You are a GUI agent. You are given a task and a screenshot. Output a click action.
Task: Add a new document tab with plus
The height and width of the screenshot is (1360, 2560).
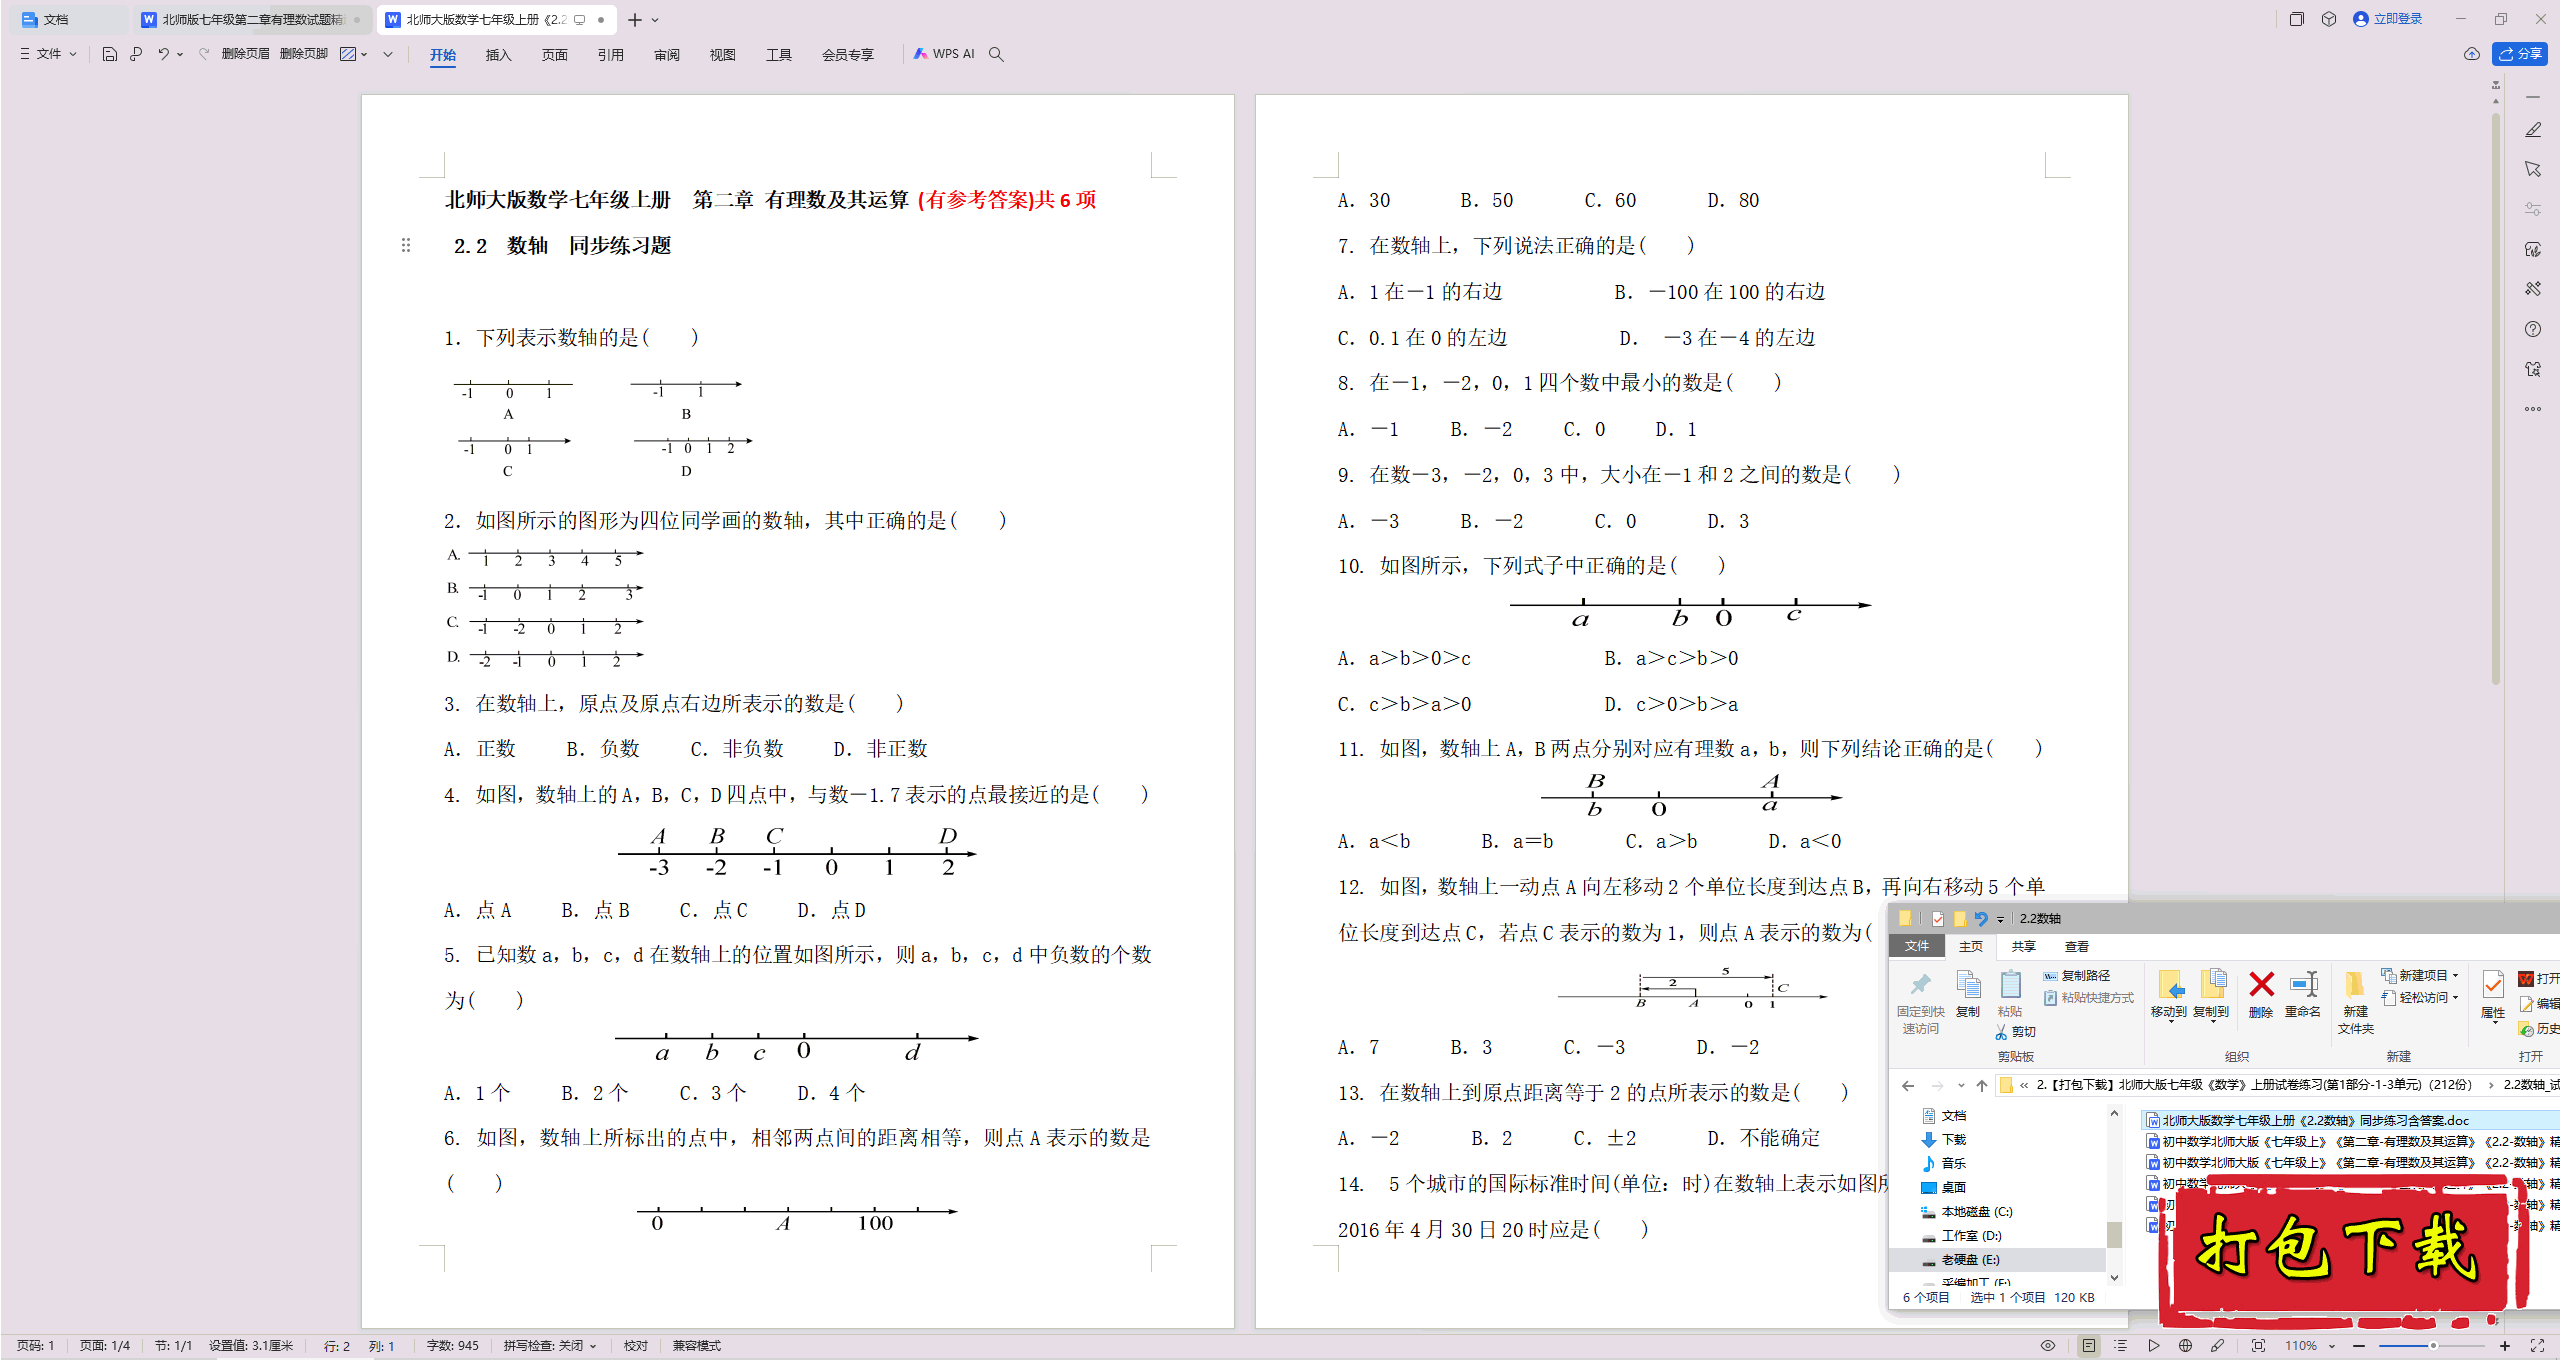coord(634,20)
